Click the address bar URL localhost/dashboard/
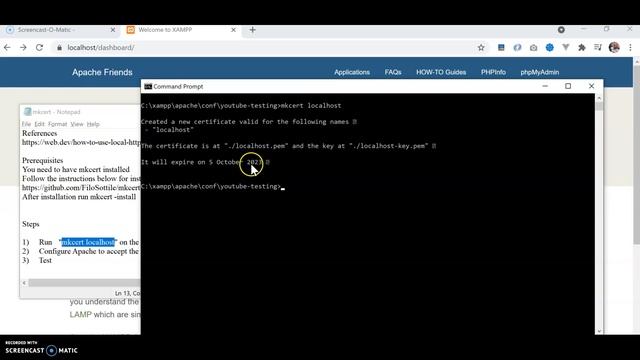Screen dimensions: 640x360 (x=101, y=48)
